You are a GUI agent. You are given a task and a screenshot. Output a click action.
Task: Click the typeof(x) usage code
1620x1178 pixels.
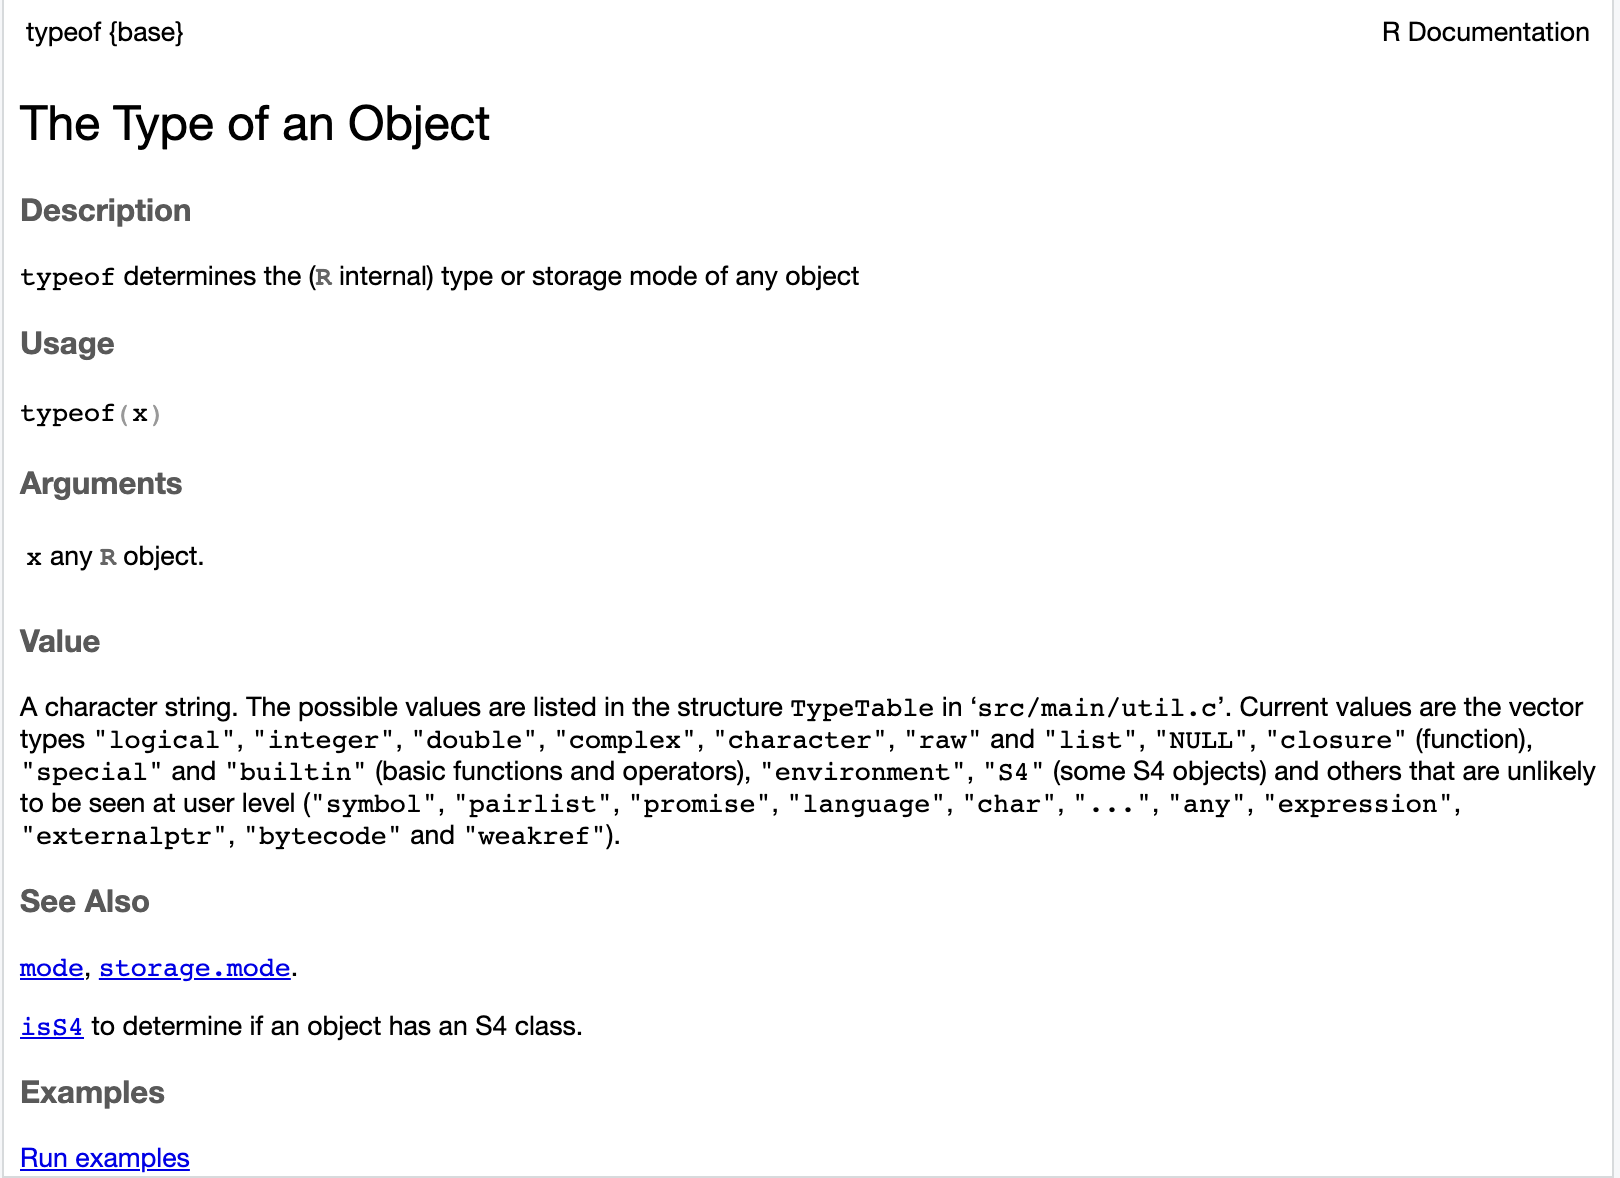coord(91,413)
